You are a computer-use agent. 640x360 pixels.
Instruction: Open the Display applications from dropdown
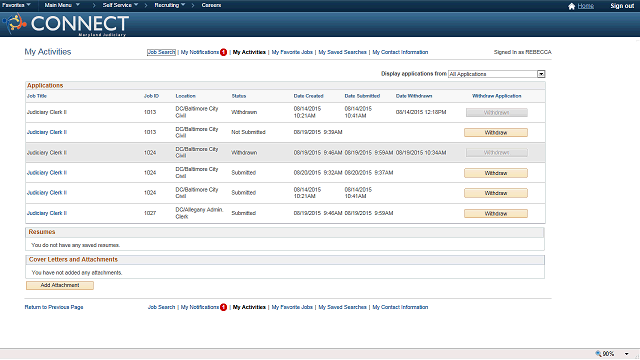(497, 74)
